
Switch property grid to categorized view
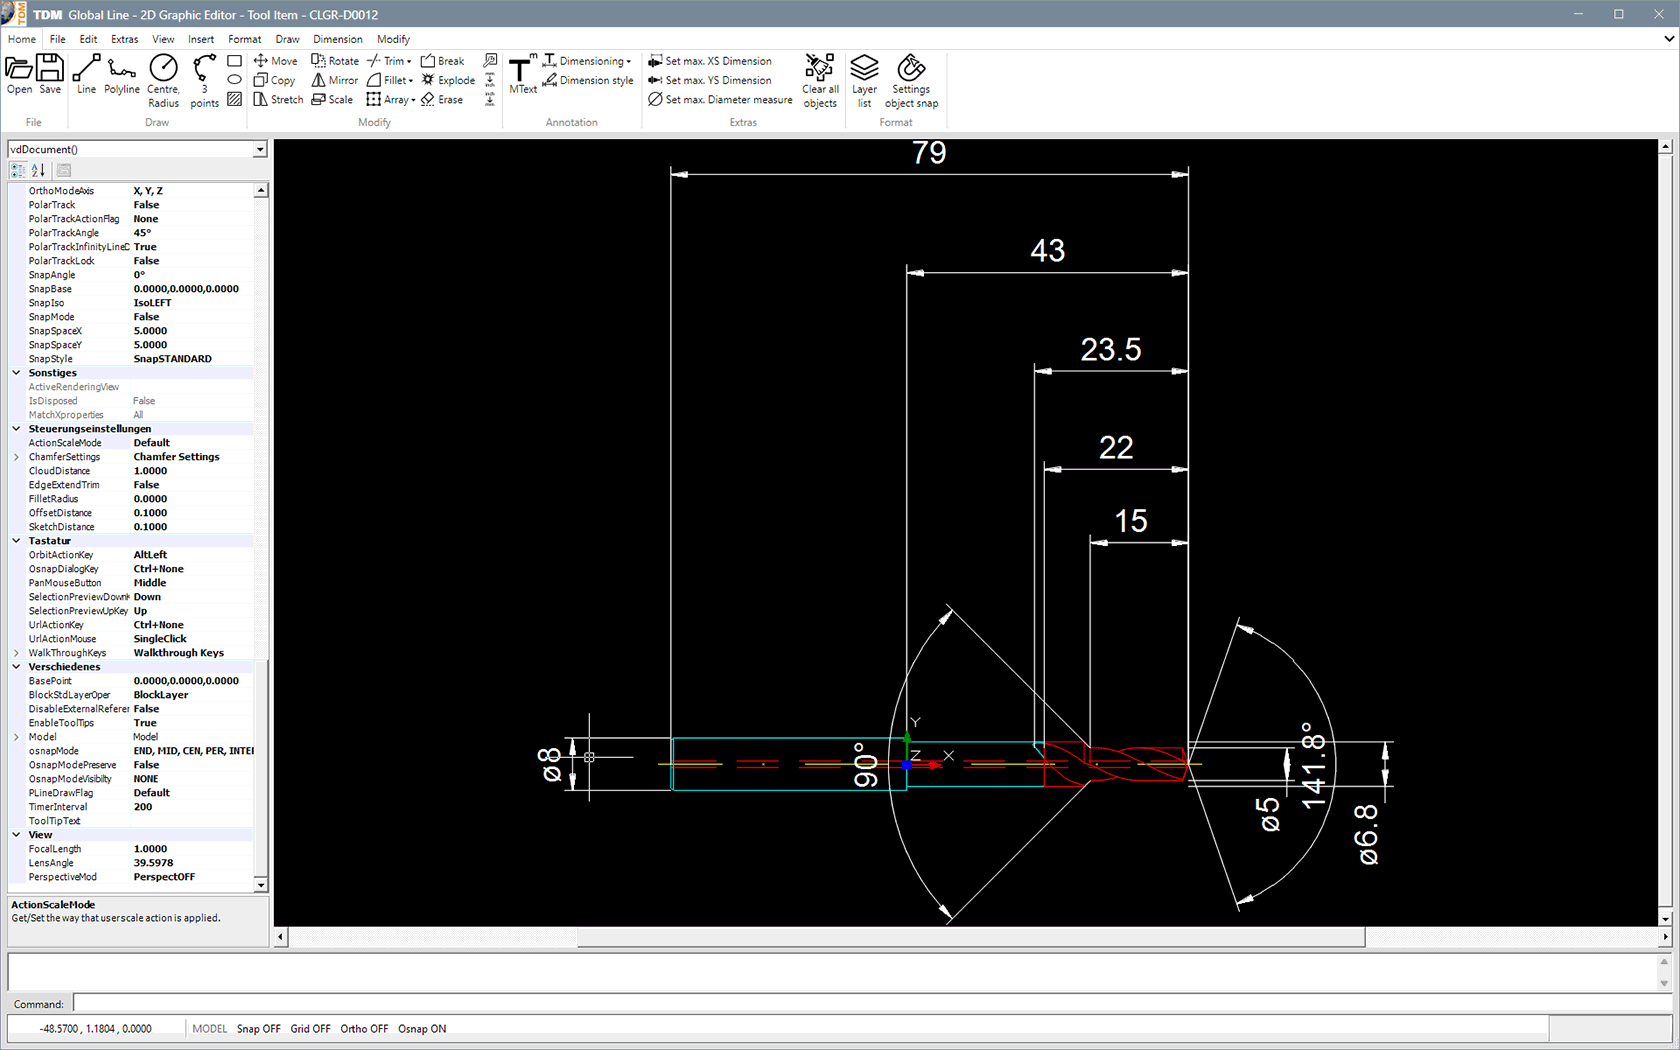18,170
